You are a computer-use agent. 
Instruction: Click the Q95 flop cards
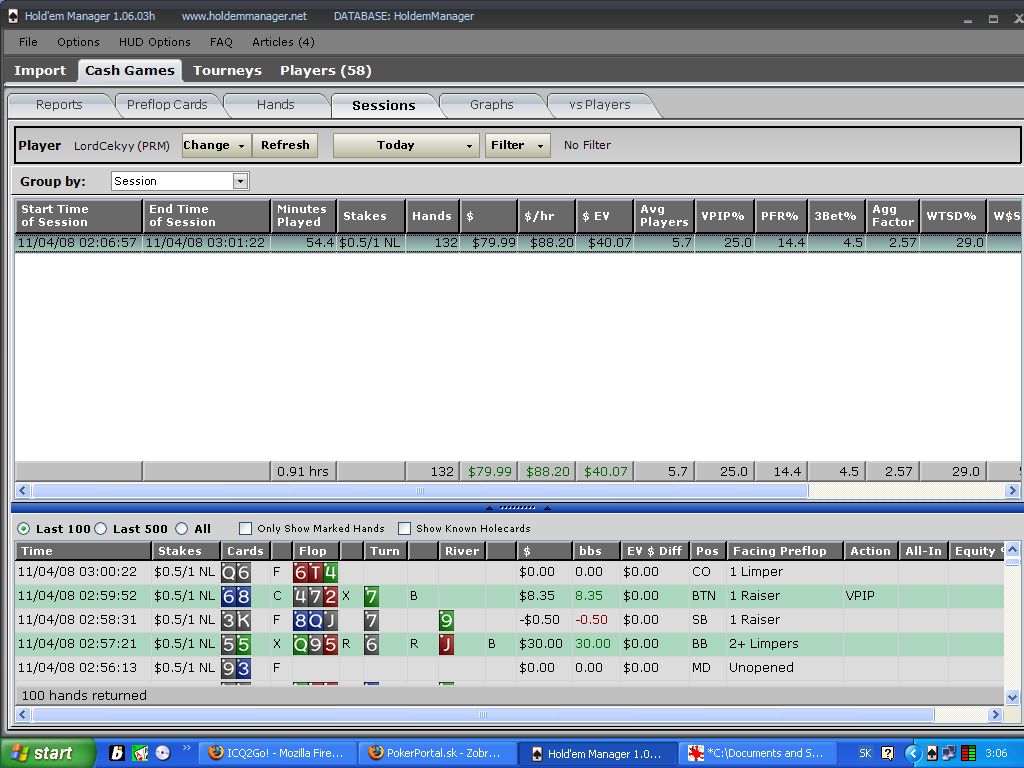(x=315, y=645)
